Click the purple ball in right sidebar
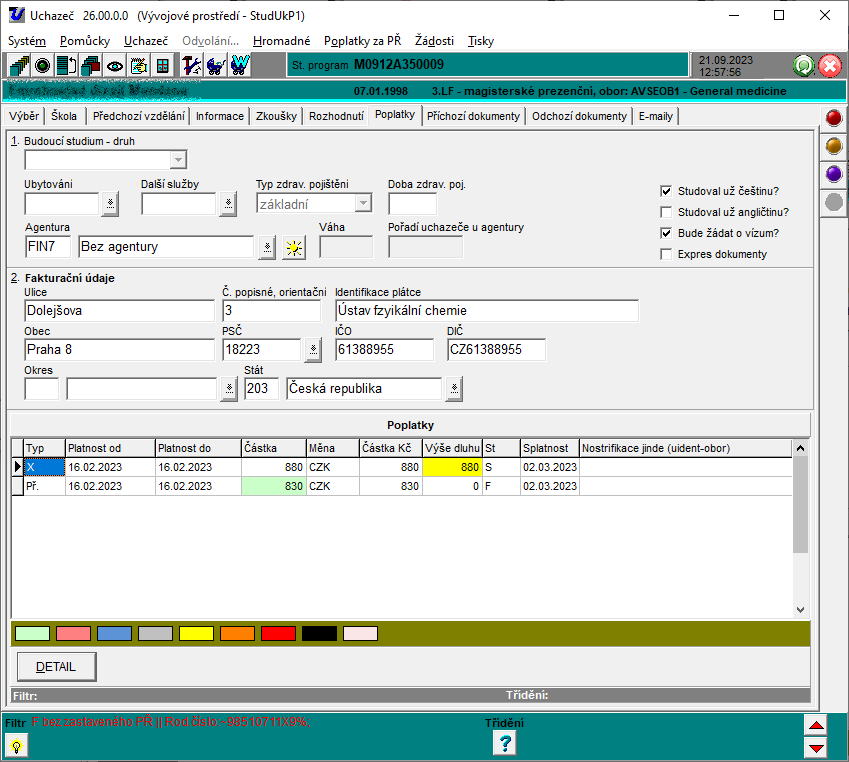 point(833,174)
